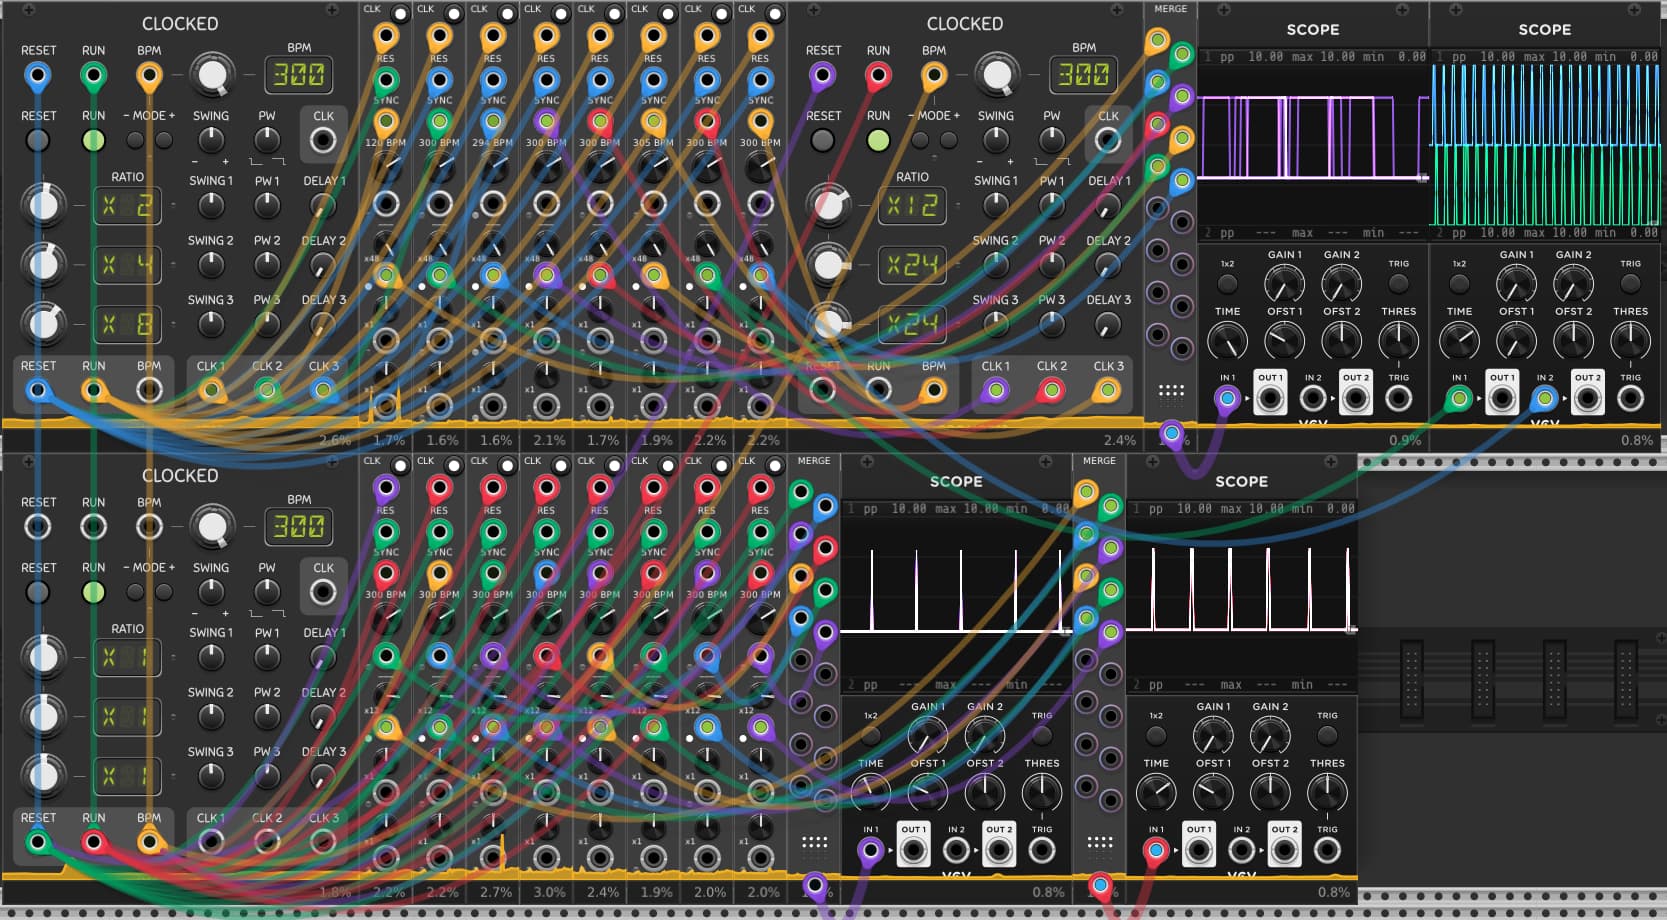The width and height of the screenshot is (1667, 920).
Task: Click IN 2 jack on purple-waveform Scope
Action: (x=1313, y=399)
